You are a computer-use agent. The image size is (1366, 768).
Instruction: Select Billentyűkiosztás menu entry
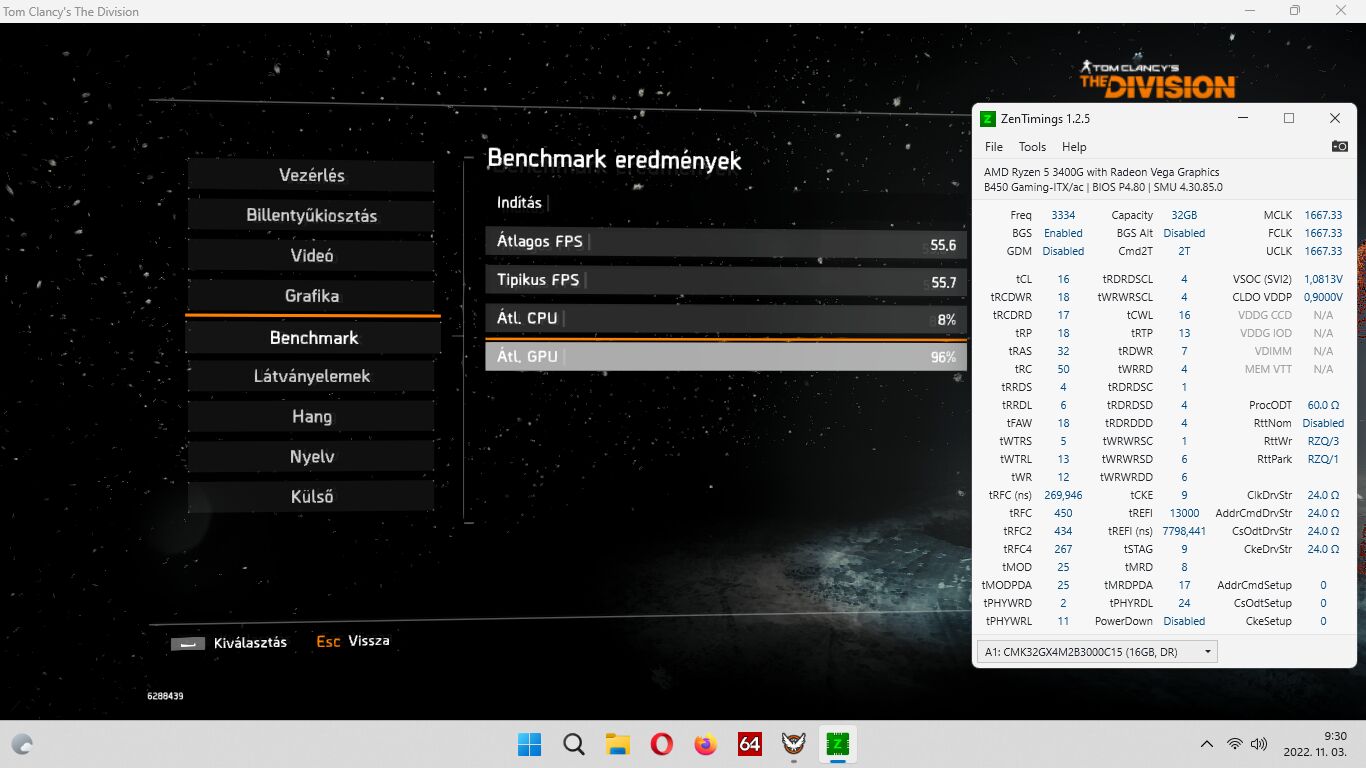pyautogui.click(x=312, y=215)
